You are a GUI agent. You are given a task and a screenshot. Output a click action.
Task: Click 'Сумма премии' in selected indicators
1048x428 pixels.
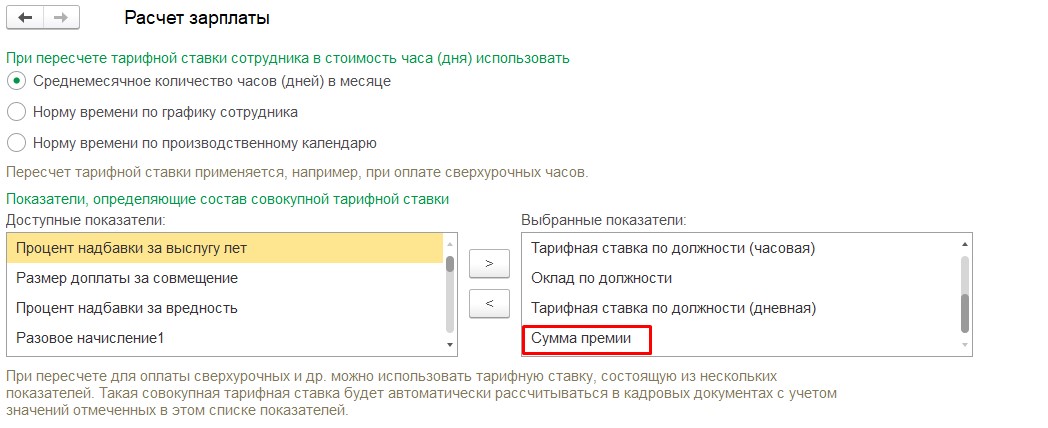tap(581, 339)
